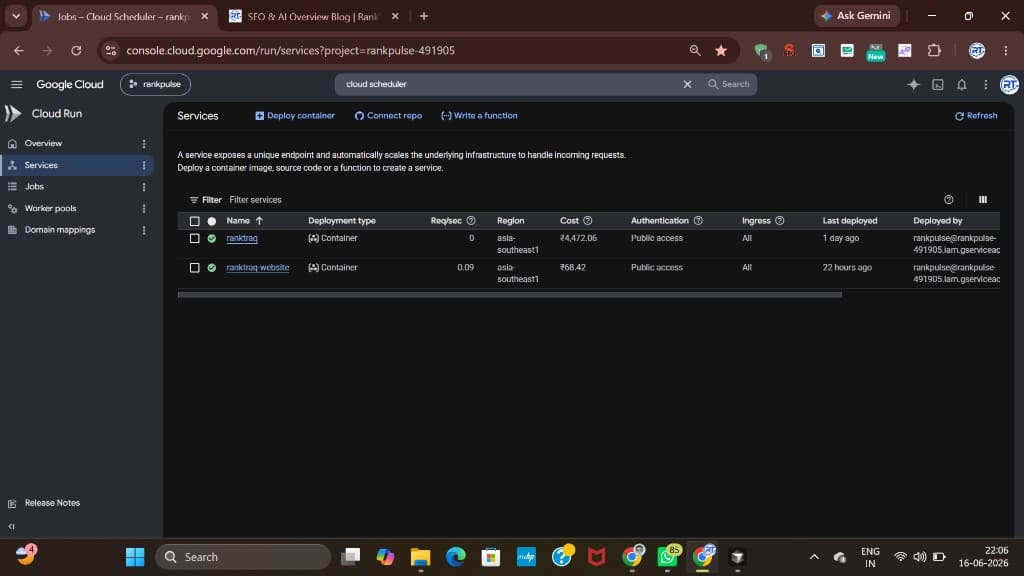Viewport: 1024px width, 576px height.
Task: Open Domain mappings item options menu
Action: pyautogui.click(x=144, y=230)
